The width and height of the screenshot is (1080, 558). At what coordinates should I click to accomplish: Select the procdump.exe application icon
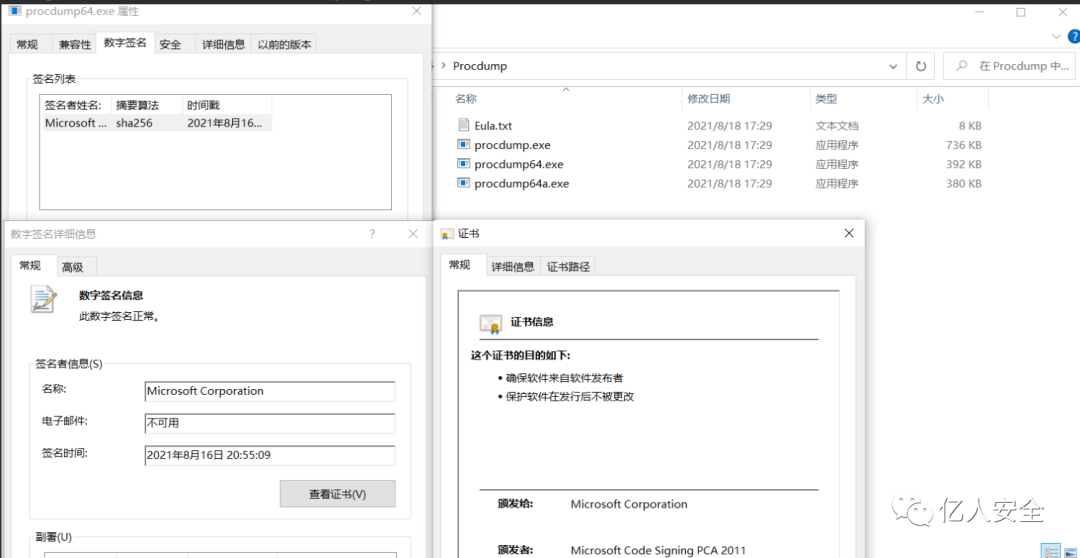[x=463, y=145]
